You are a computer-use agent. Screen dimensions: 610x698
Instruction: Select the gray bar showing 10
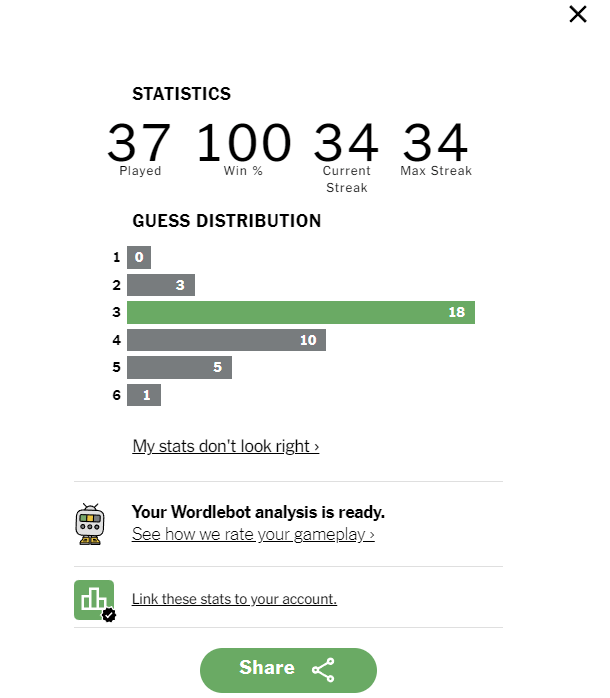click(x=226, y=340)
